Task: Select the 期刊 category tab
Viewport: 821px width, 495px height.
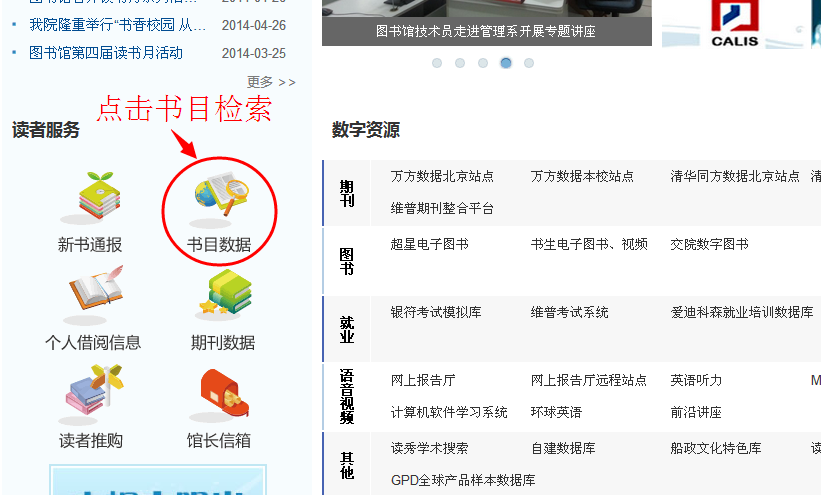Action: (x=347, y=193)
